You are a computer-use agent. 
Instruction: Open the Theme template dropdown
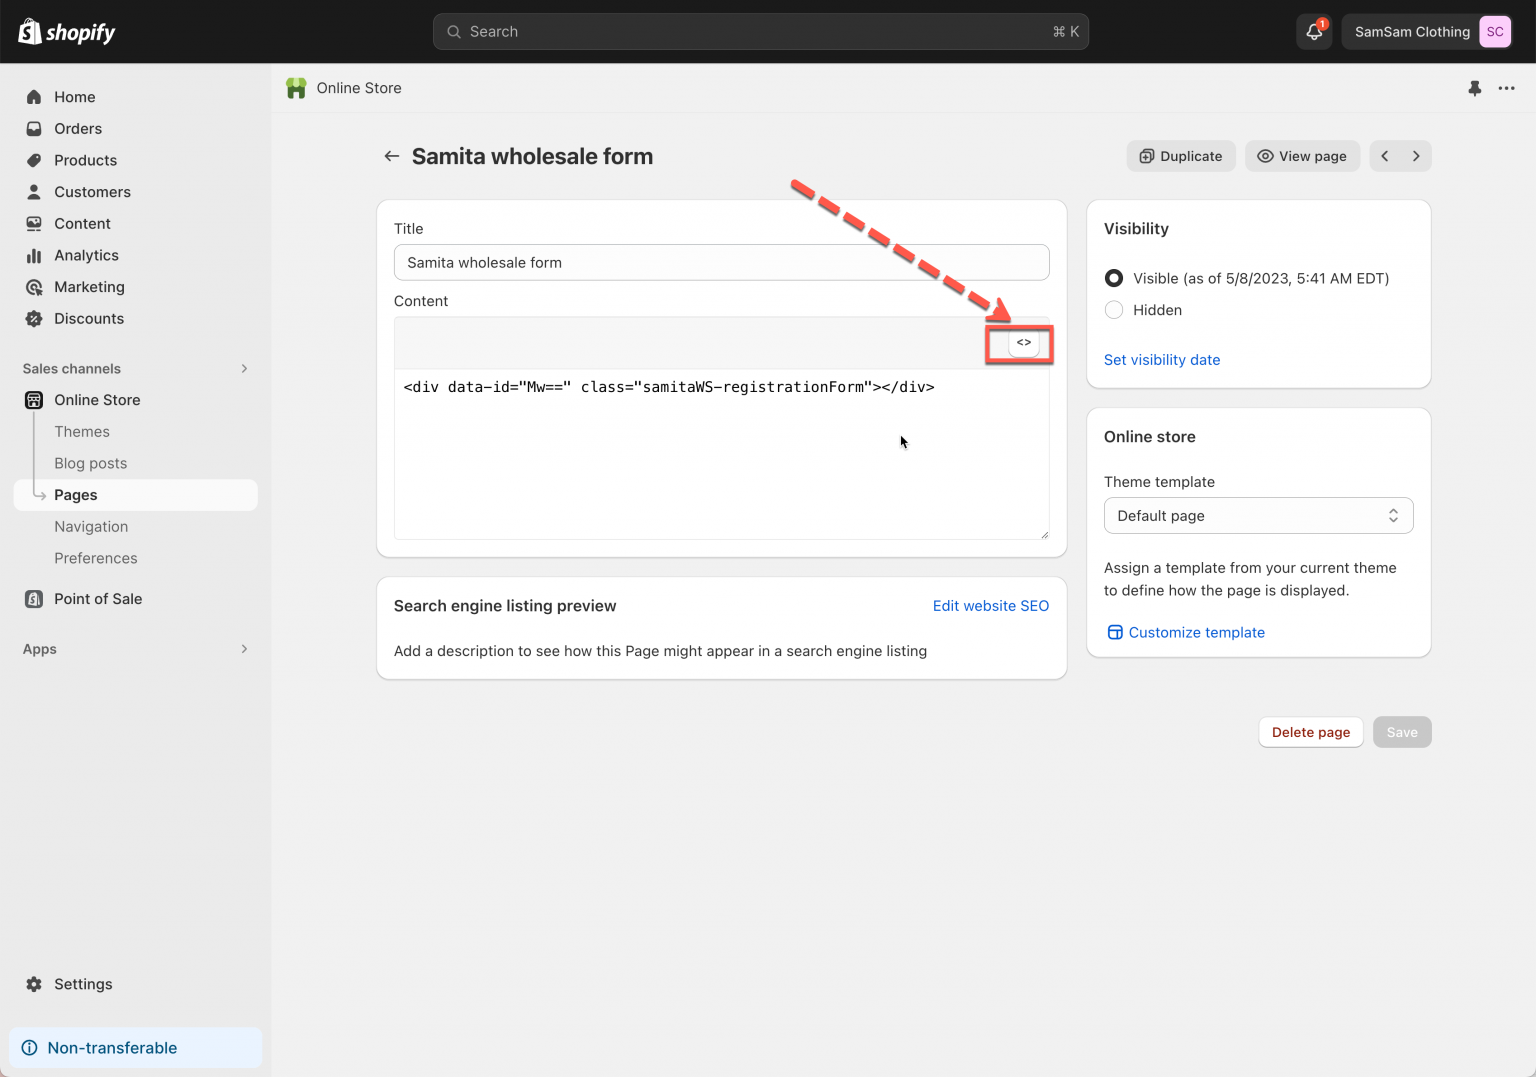tap(1258, 516)
